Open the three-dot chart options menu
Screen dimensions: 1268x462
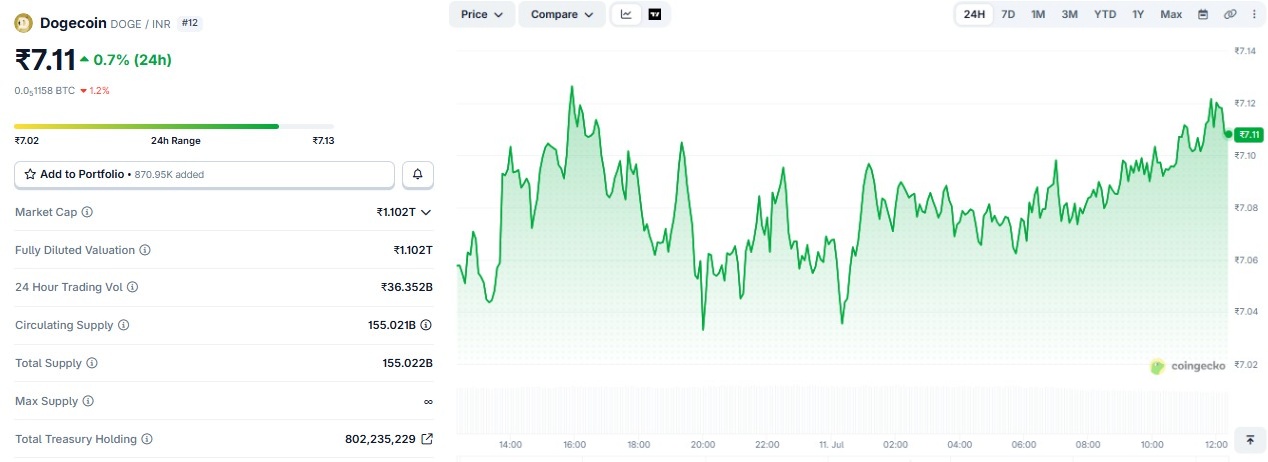(1254, 14)
